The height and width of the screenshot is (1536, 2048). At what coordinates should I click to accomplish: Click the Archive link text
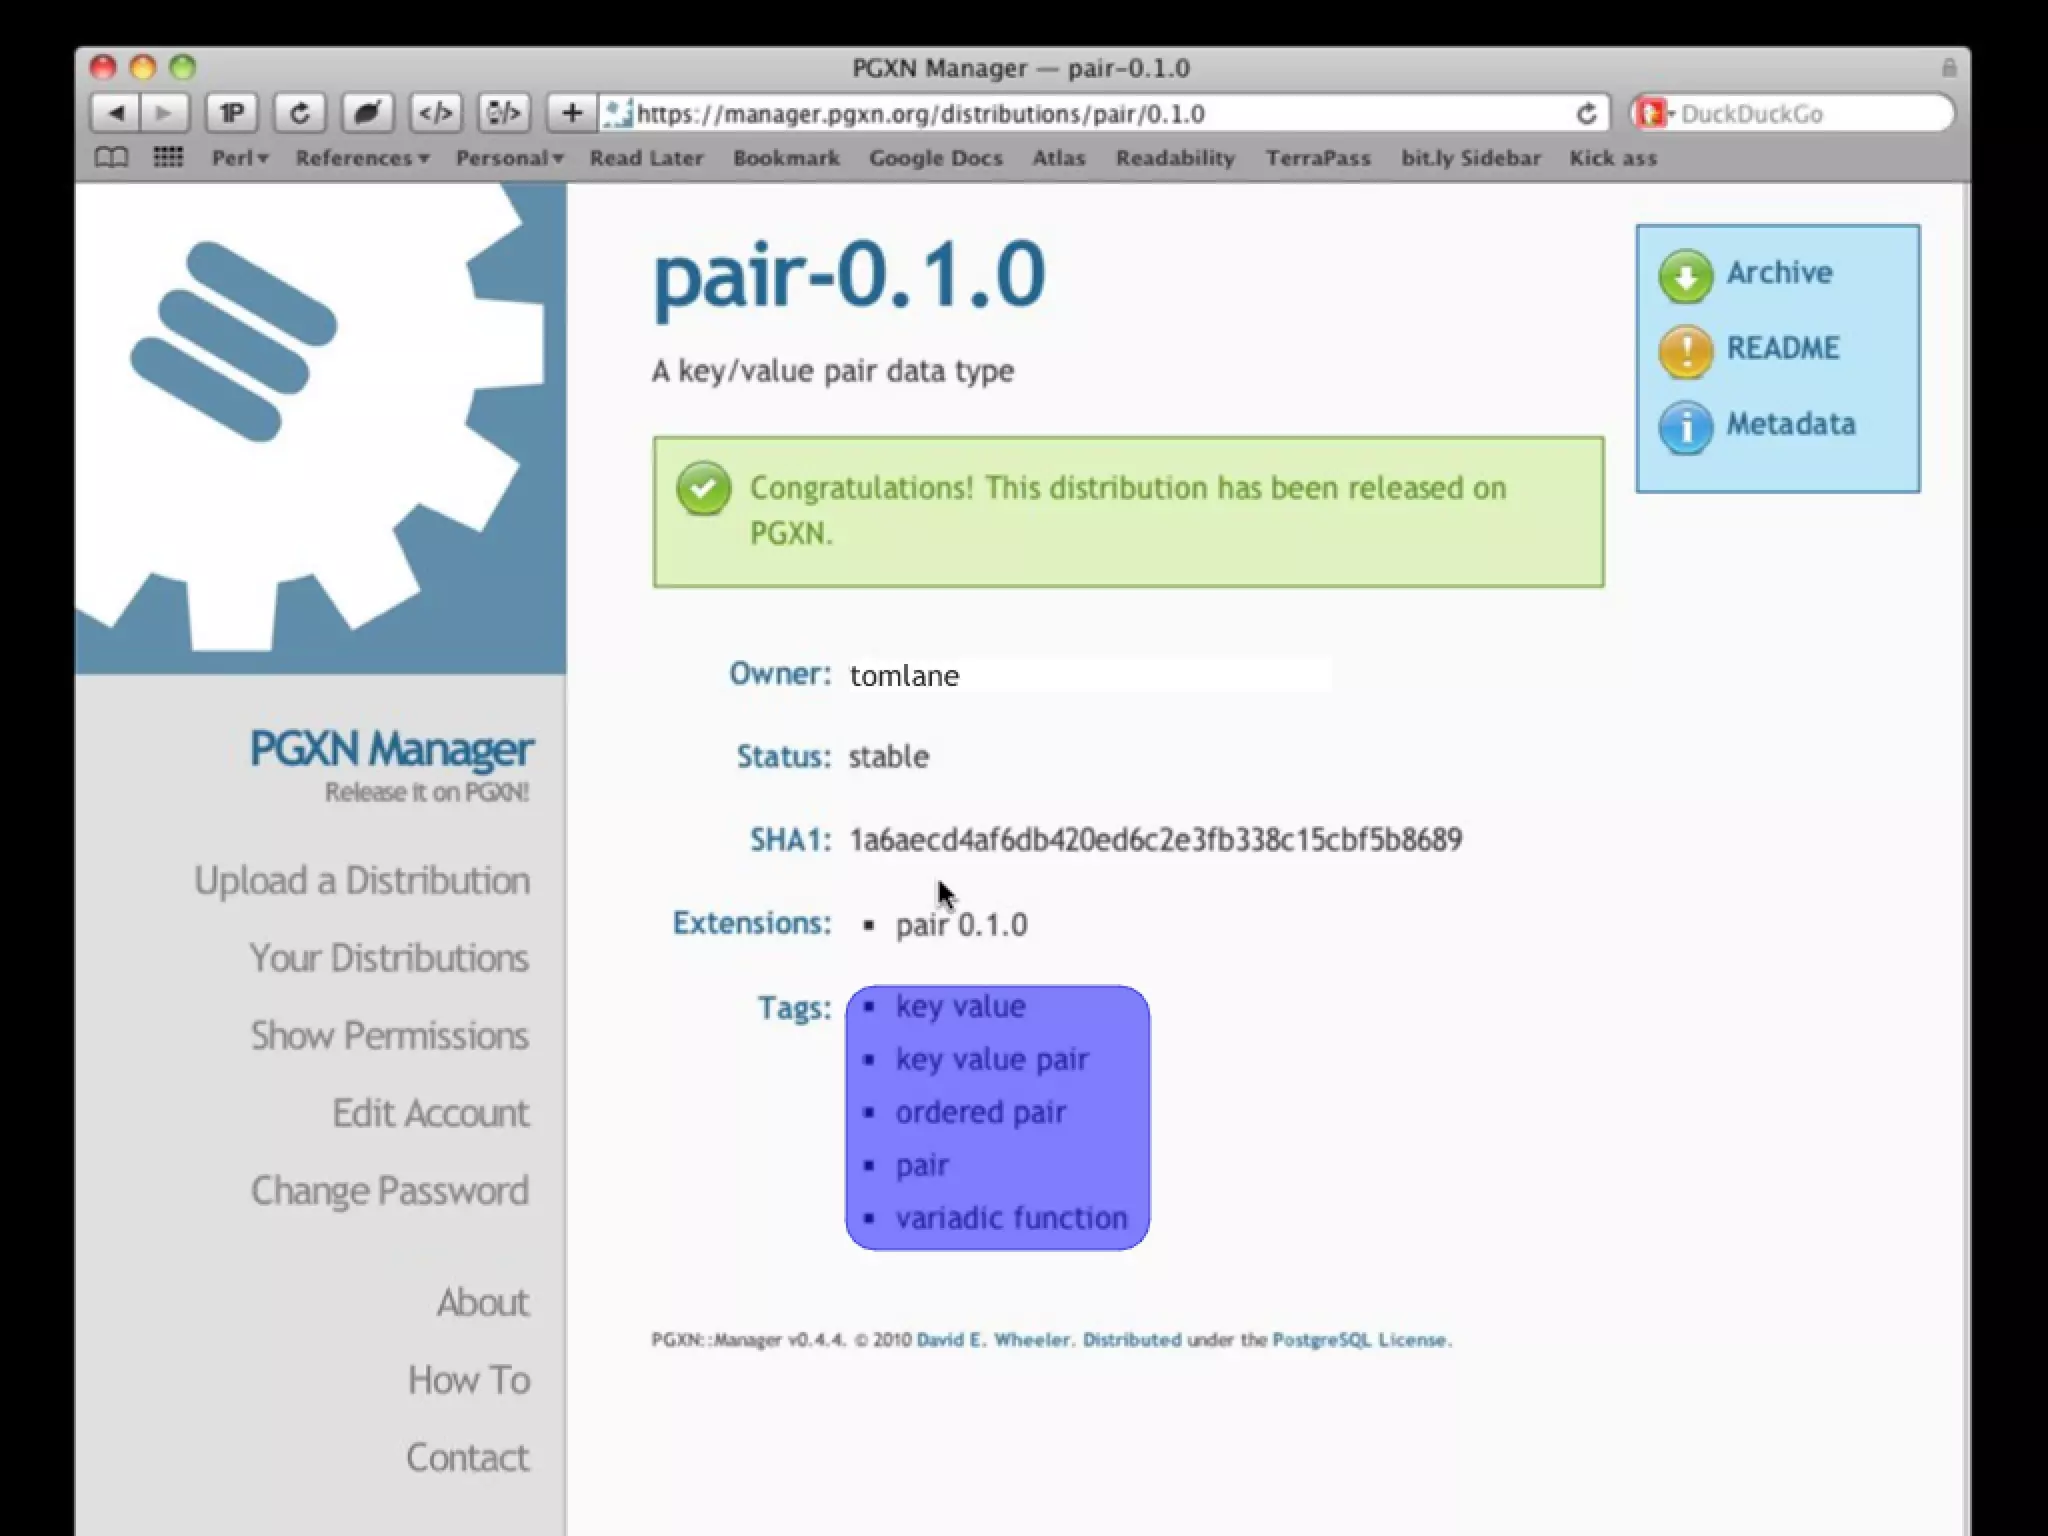point(1779,272)
